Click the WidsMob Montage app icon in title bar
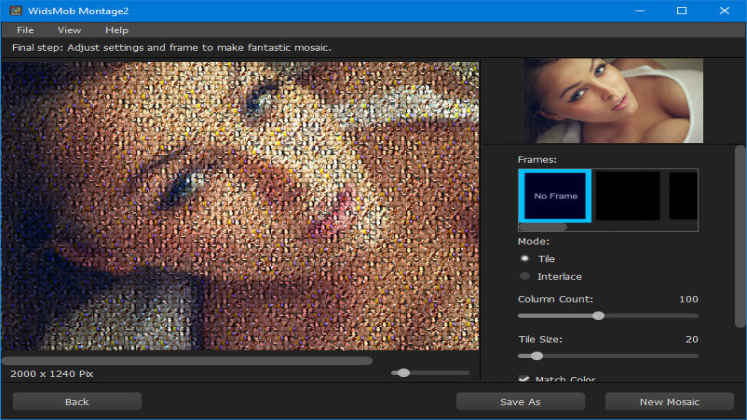This screenshot has width=747, height=420. [x=14, y=10]
